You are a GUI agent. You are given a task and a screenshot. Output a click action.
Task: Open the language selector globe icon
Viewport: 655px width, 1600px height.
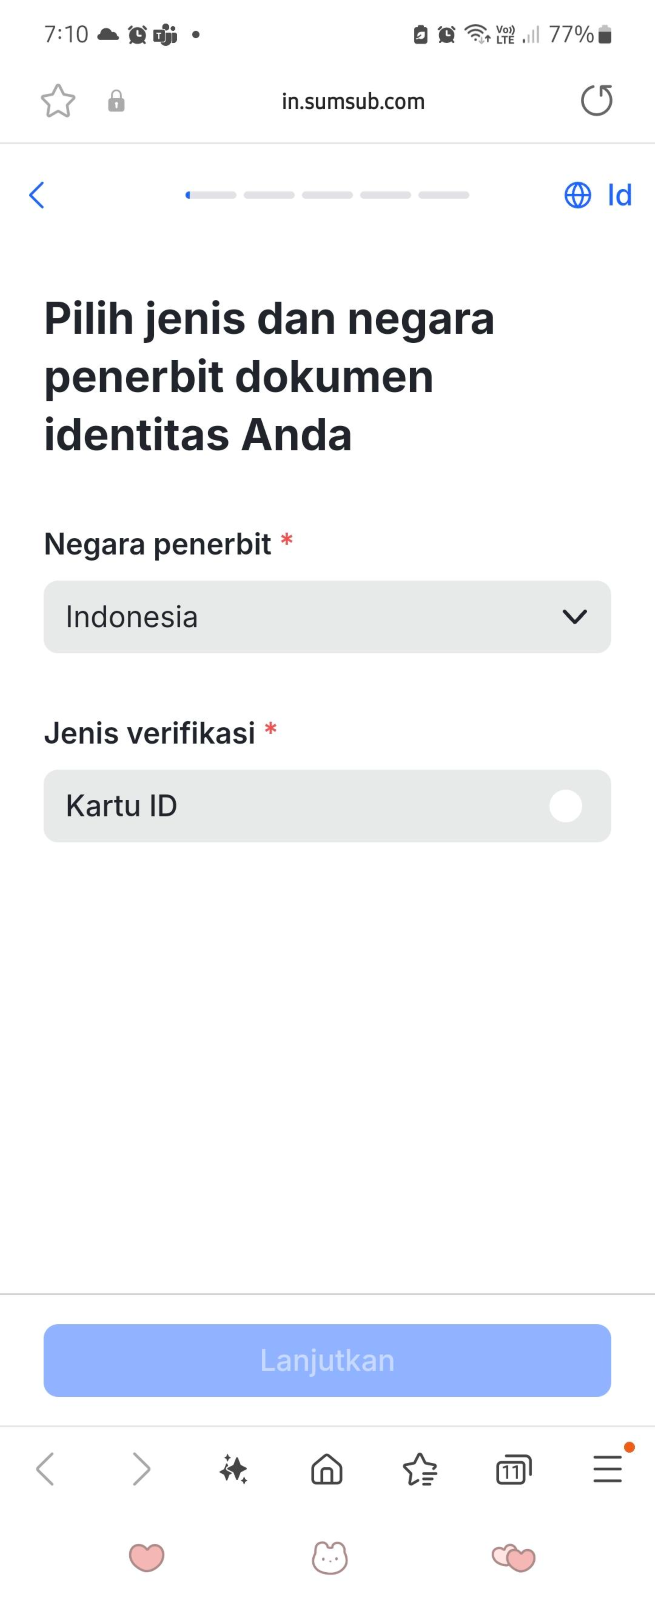click(578, 195)
